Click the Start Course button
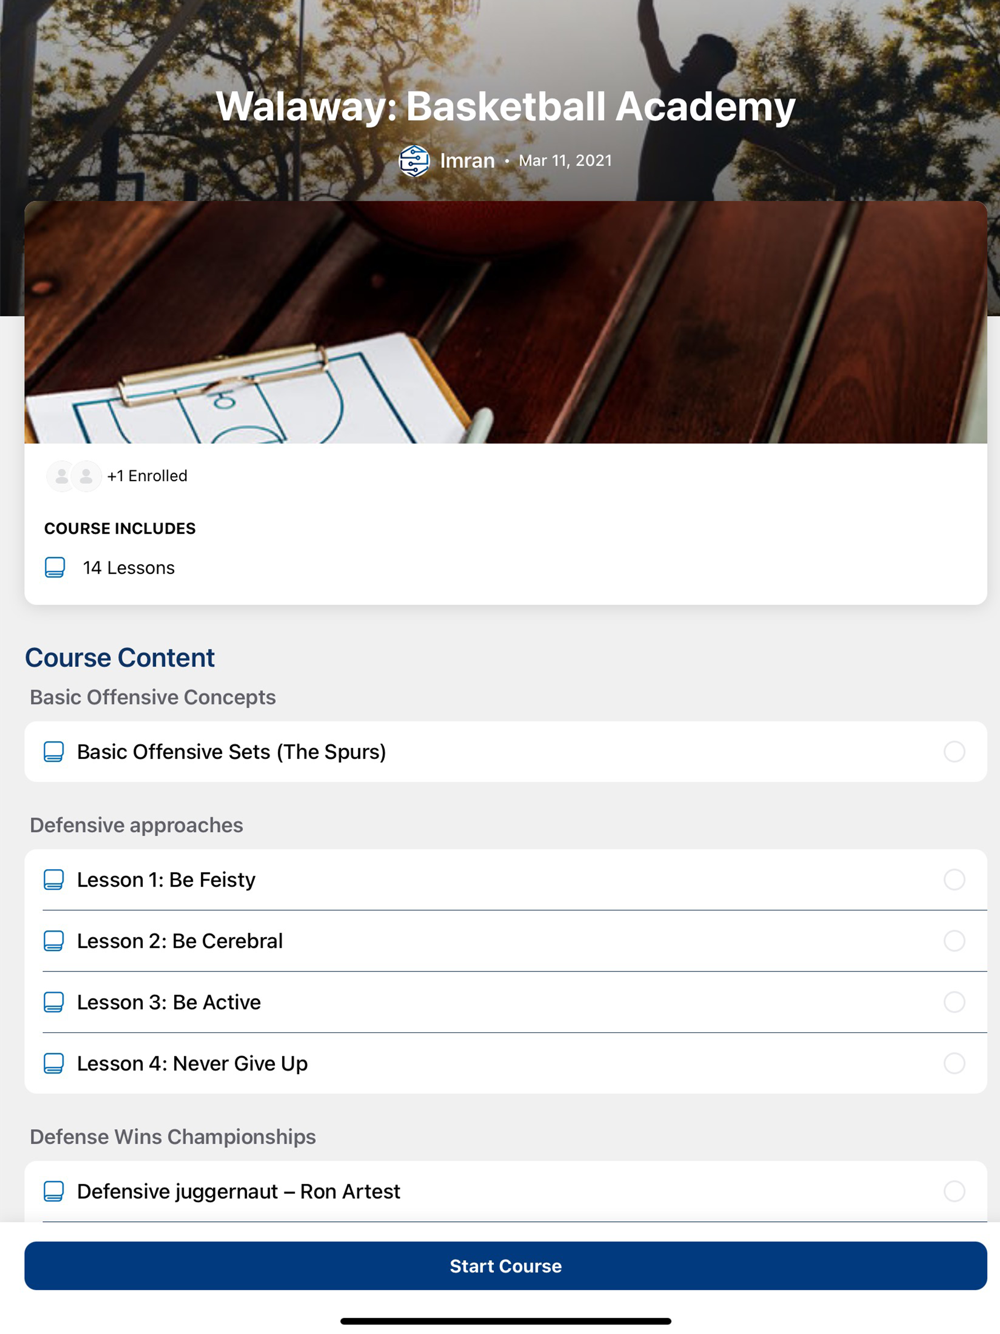 [506, 1266]
